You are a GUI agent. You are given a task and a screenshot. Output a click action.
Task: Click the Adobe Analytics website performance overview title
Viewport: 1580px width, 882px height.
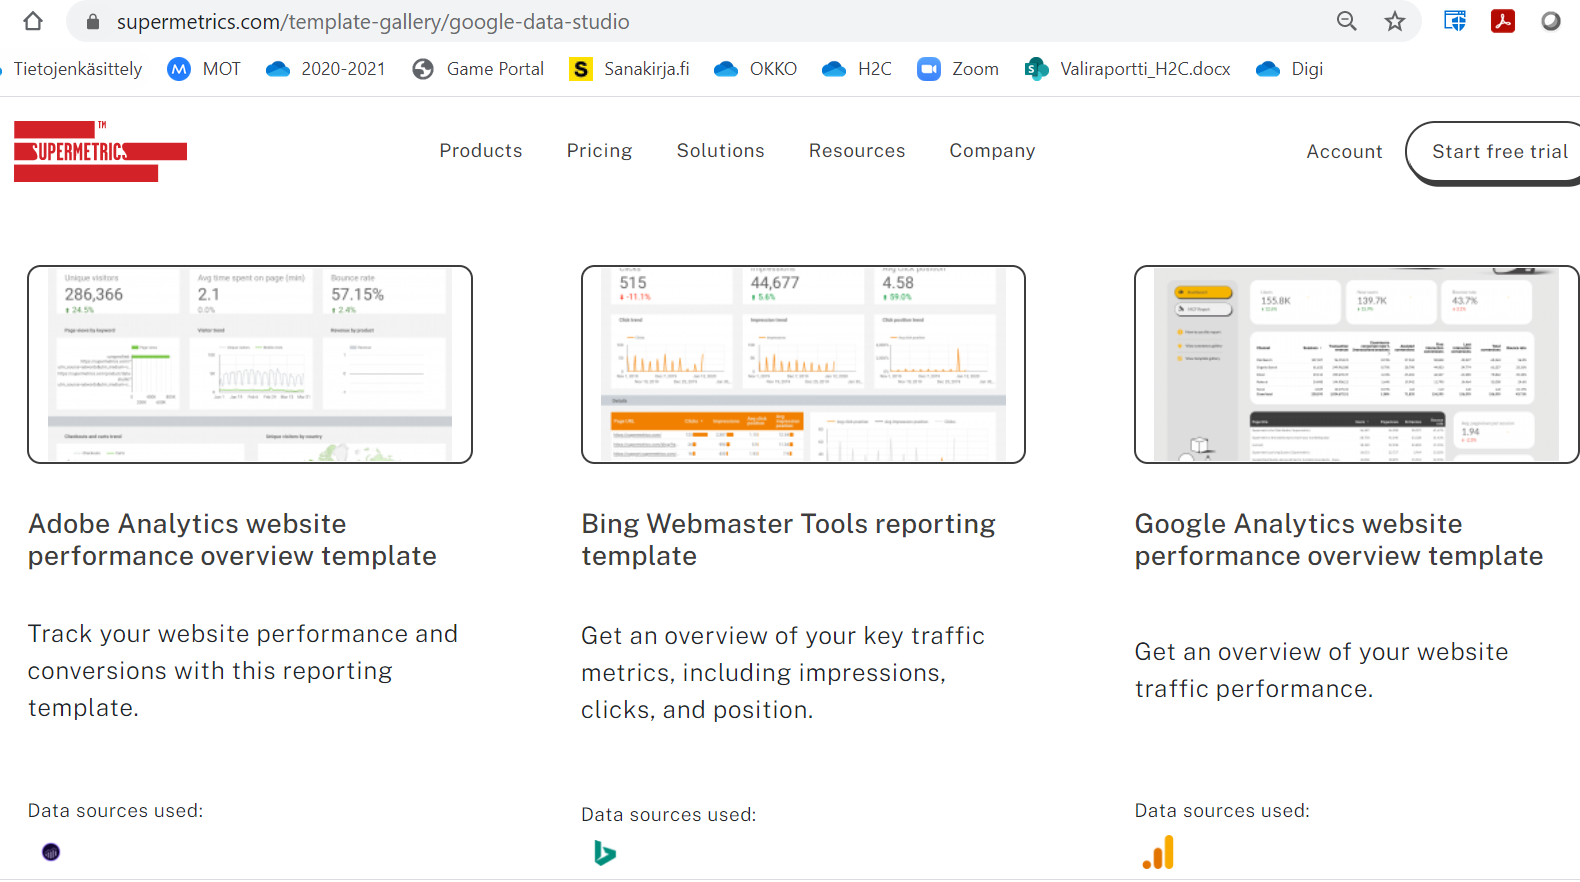[232, 540]
